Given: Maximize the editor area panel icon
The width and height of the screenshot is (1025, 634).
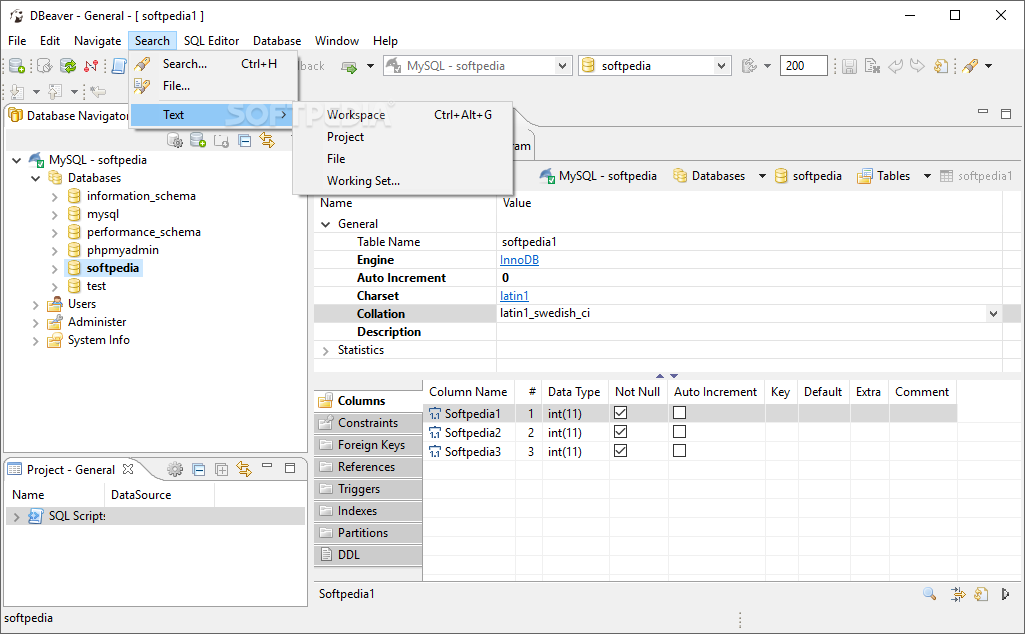Looking at the screenshot, I should [x=1006, y=114].
